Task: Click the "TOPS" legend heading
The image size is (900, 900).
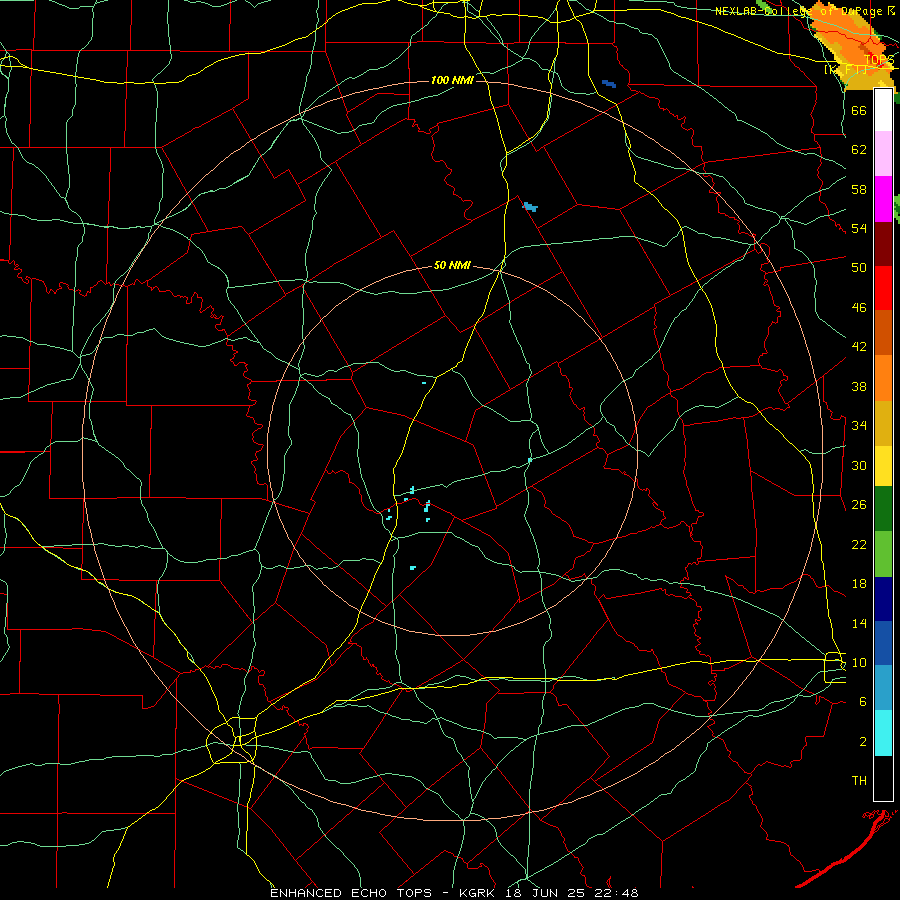Action: (x=879, y=60)
